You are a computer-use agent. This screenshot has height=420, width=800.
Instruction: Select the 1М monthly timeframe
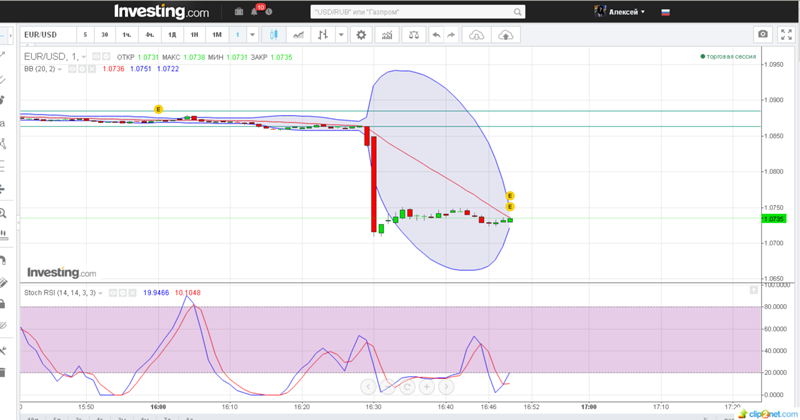[217, 35]
